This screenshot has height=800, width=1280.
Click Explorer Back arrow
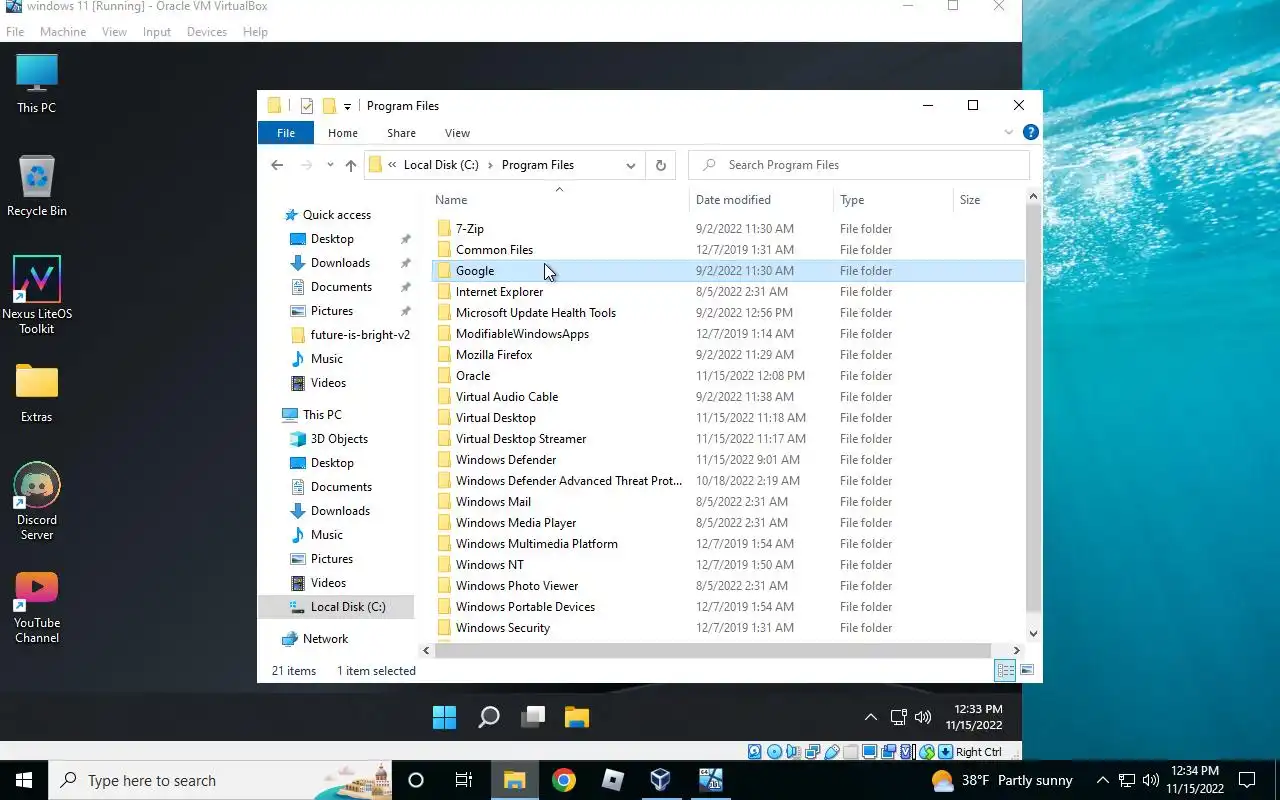[x=277, y=165]
